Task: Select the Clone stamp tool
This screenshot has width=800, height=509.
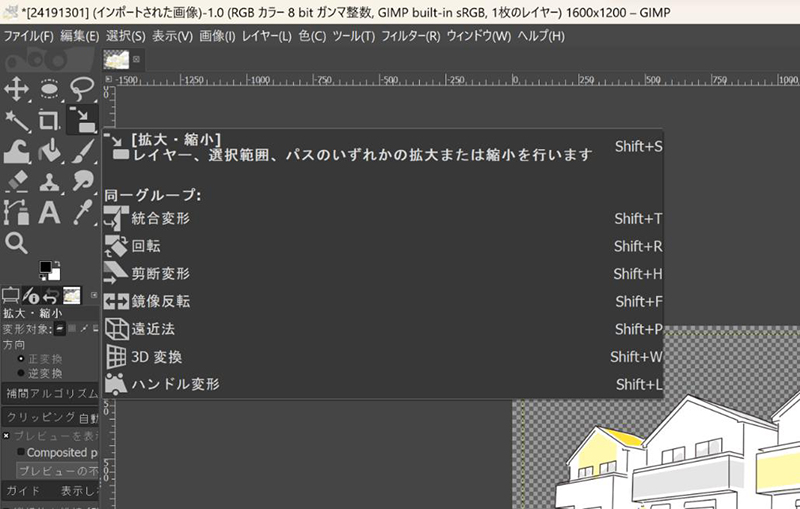Action: click(49, 182)
